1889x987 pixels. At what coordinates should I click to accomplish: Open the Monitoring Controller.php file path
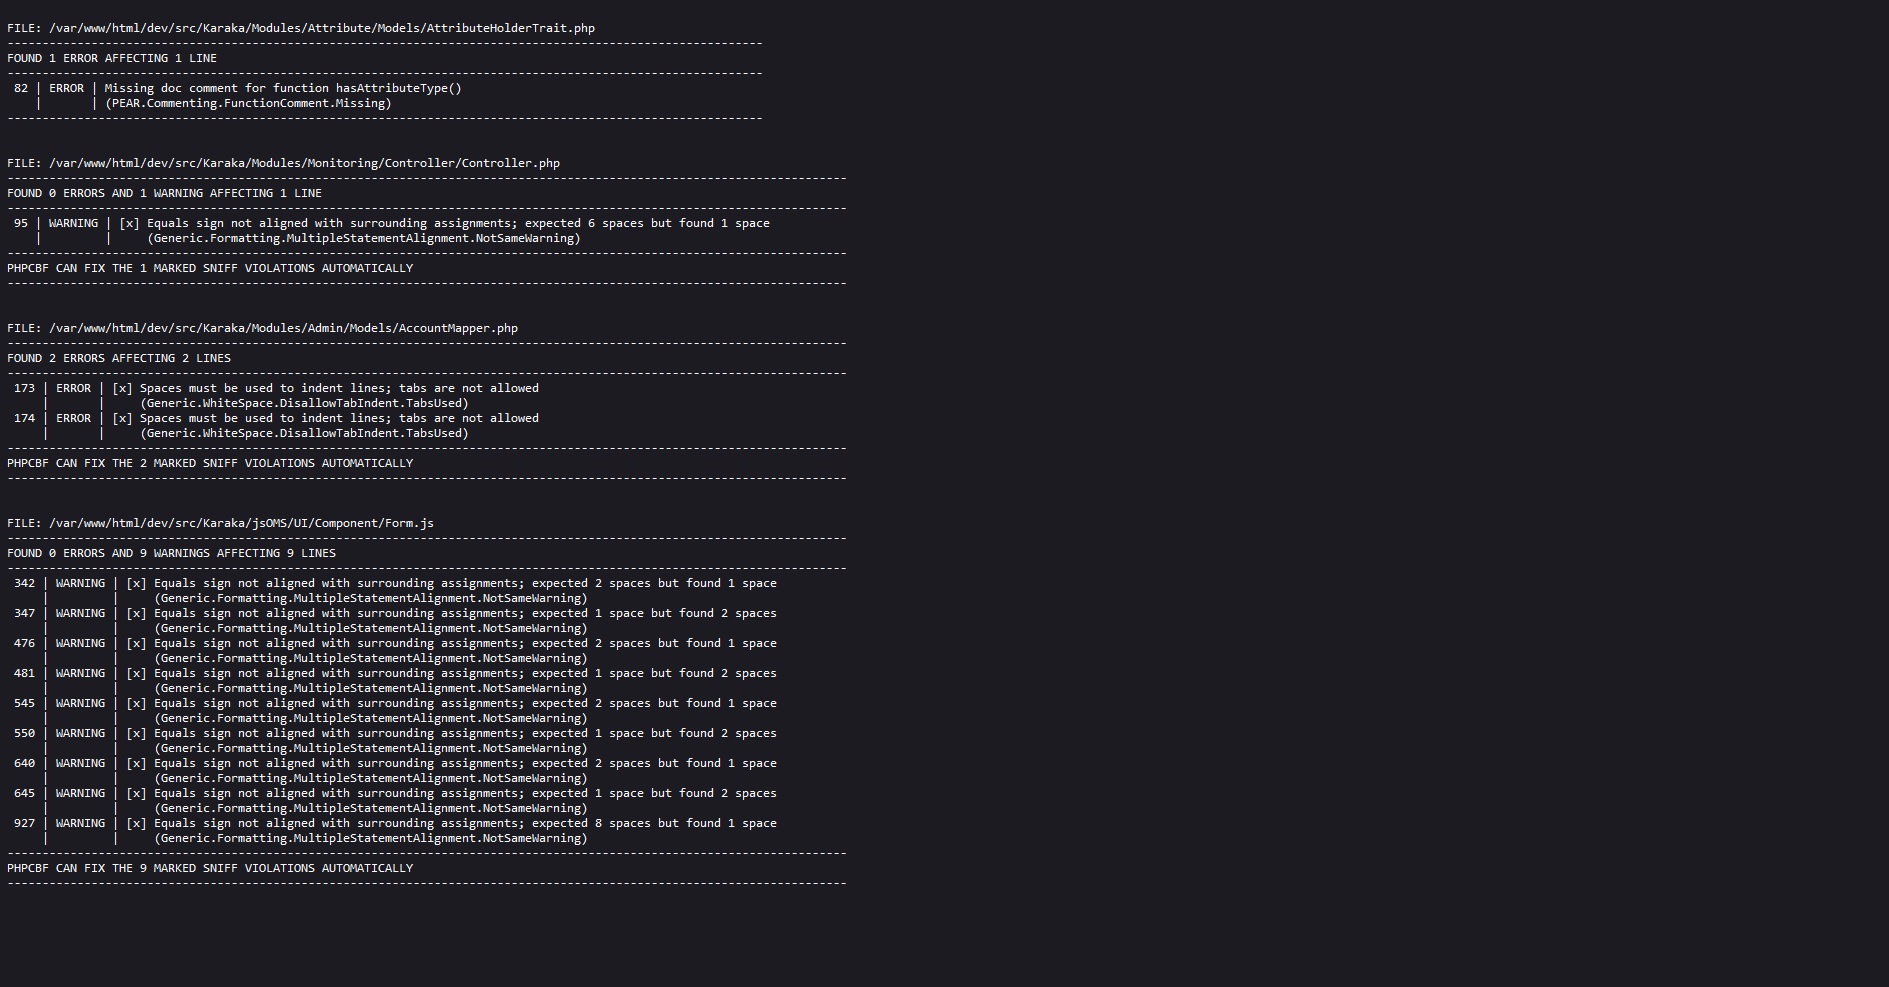(x=304, y=163)
